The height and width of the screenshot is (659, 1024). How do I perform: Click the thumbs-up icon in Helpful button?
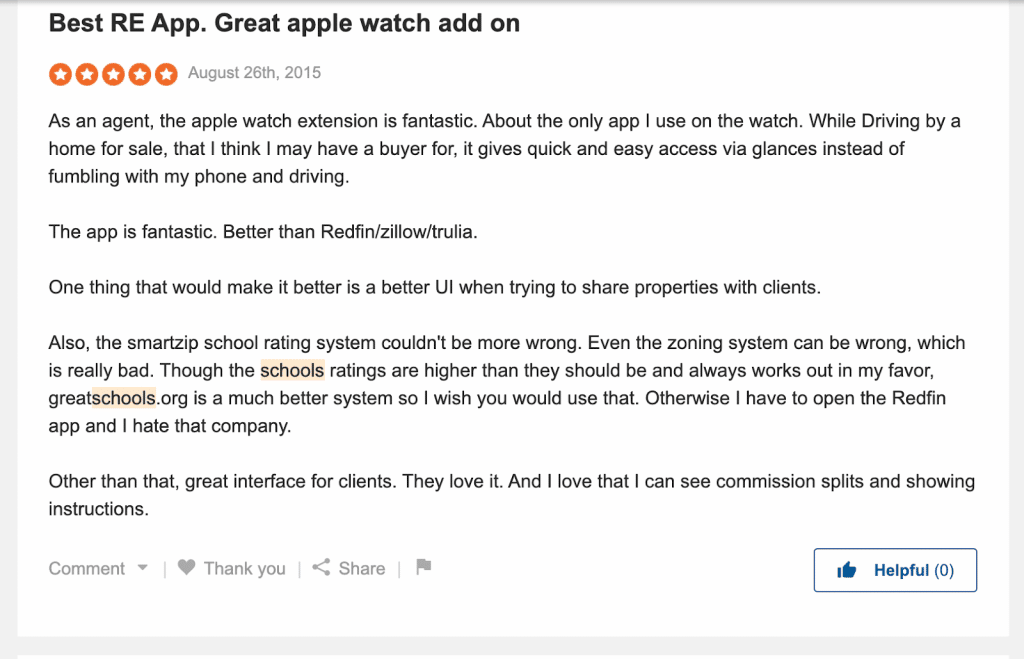(846, 570)
